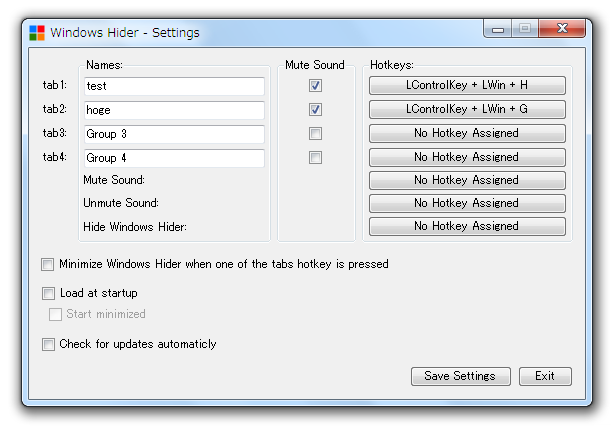This screenshot has height=429, width=616.
Task: Select the 'Group 4' name field
Action: click(x=174, y=158)
